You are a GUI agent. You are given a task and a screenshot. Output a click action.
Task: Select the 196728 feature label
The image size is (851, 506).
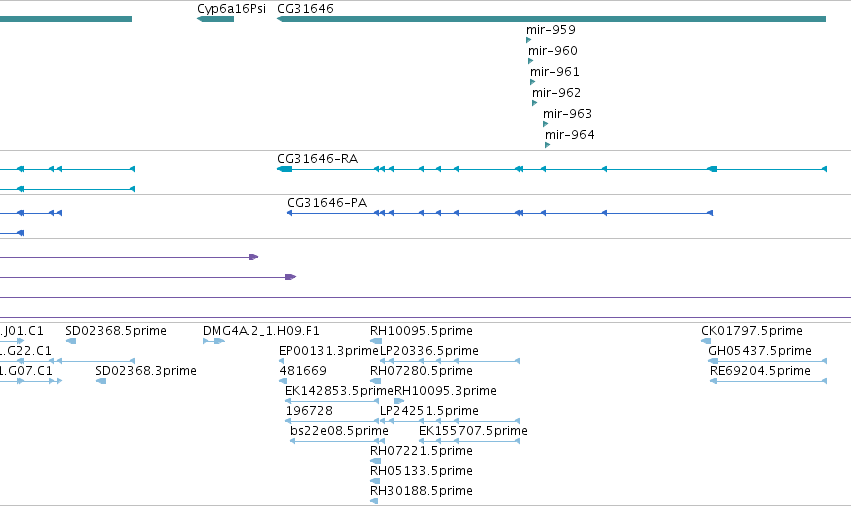click(x=309, y=411)
